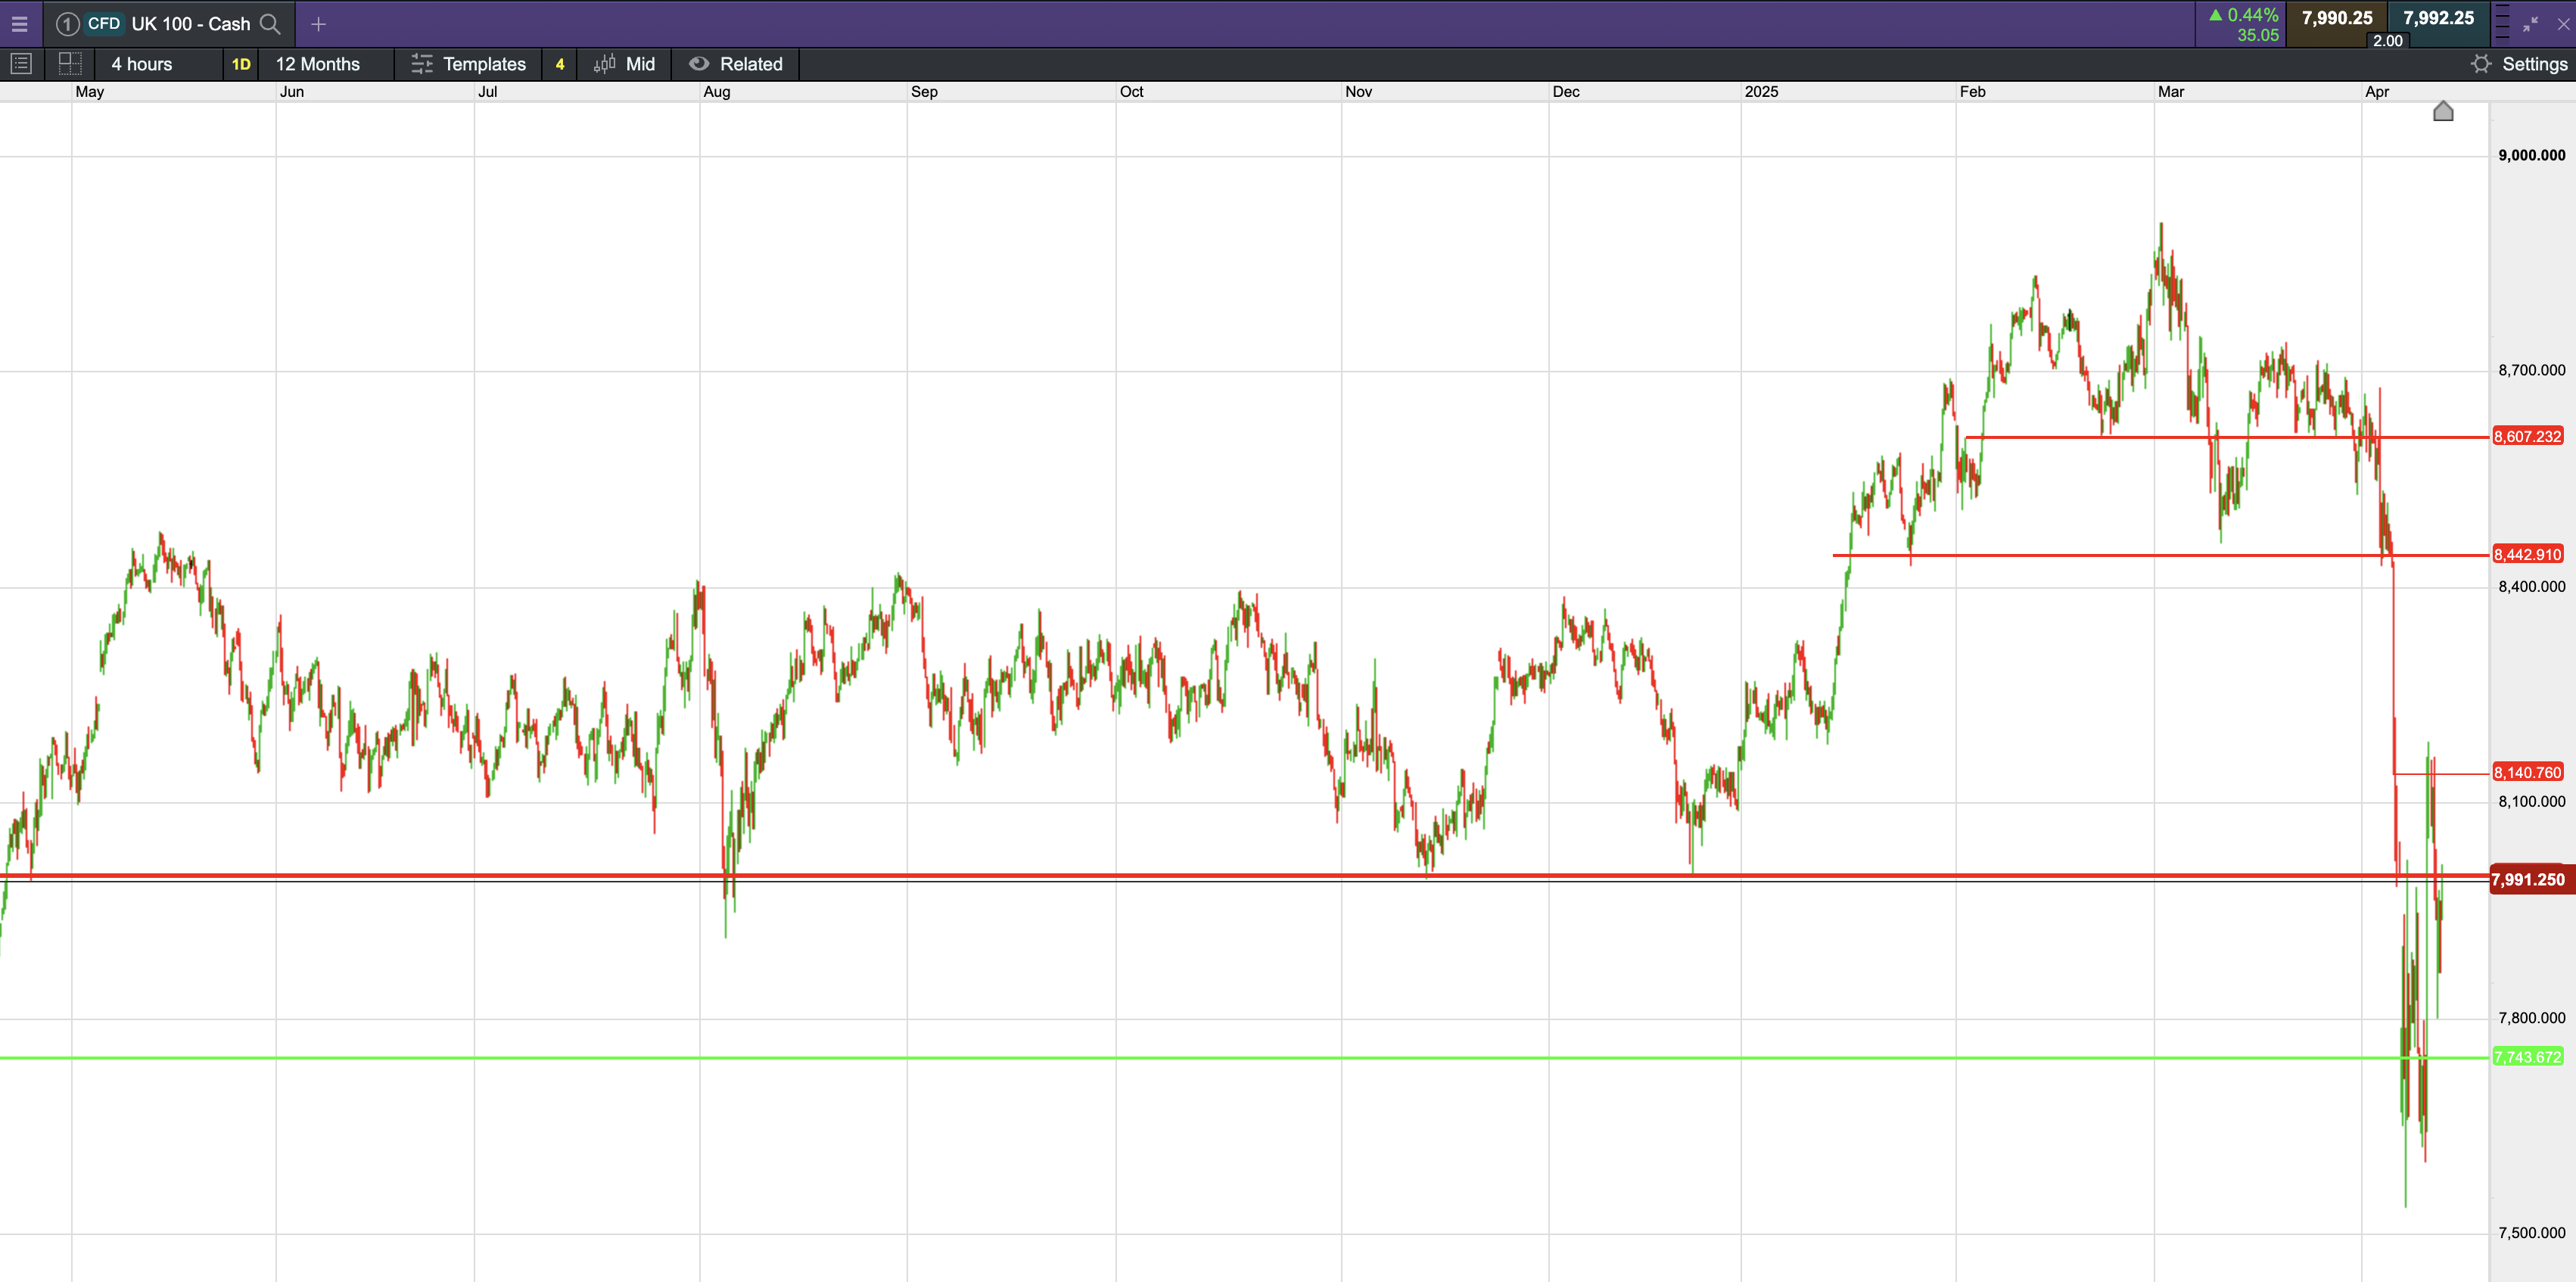Click the sell price 7,990.25 button
Viewport: 2576px width, 1282px height.
tap(2336, 18)
